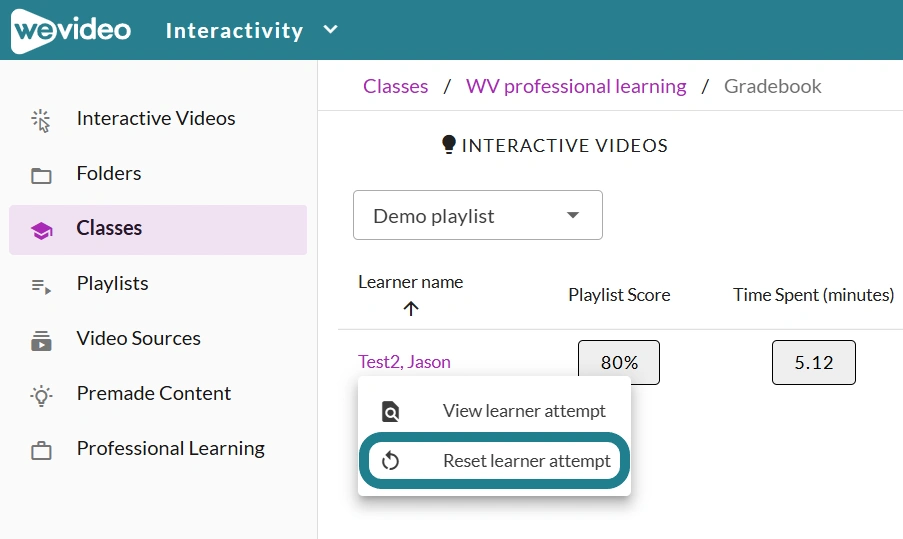
Task: Click the Folders icon in the sidebar
Action: pyautogui.click(x=41, y=175)
